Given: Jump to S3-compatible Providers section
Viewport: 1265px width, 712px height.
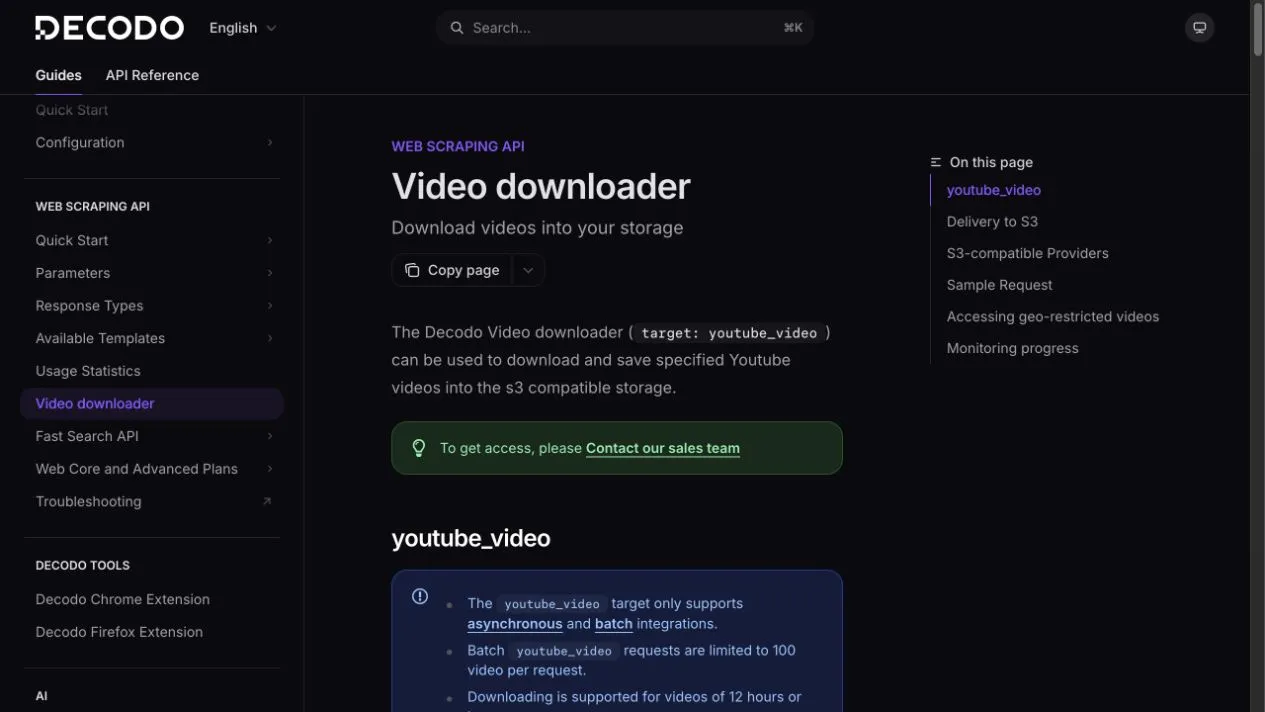Looking at the screenshot, I should (x=1028, y=253).
